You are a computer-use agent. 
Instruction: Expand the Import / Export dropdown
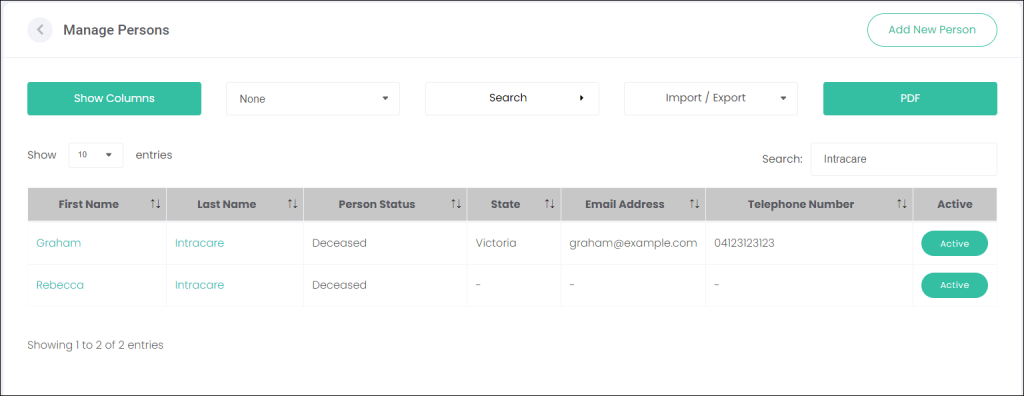(x=711, y=99)
